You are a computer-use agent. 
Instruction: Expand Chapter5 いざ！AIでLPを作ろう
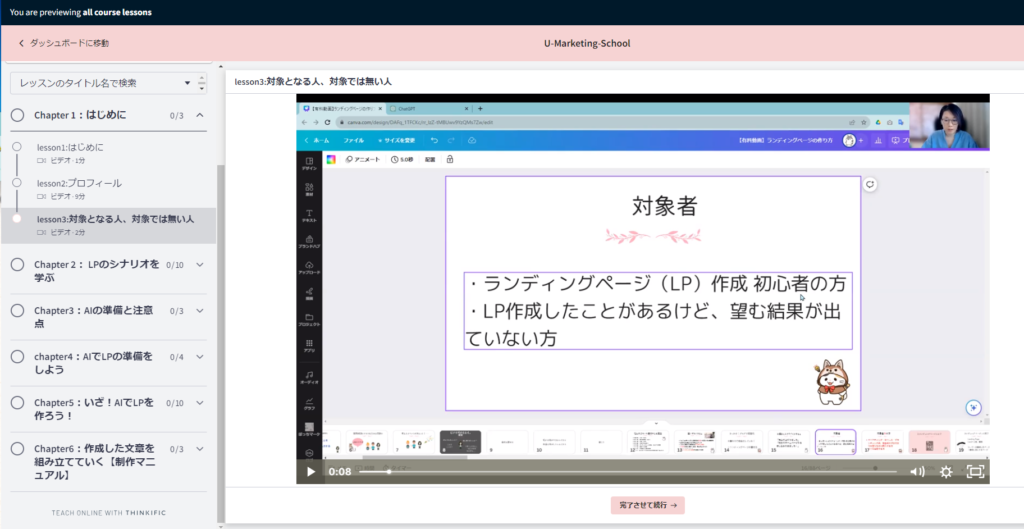pyautogui.click(x=200, y=403)
